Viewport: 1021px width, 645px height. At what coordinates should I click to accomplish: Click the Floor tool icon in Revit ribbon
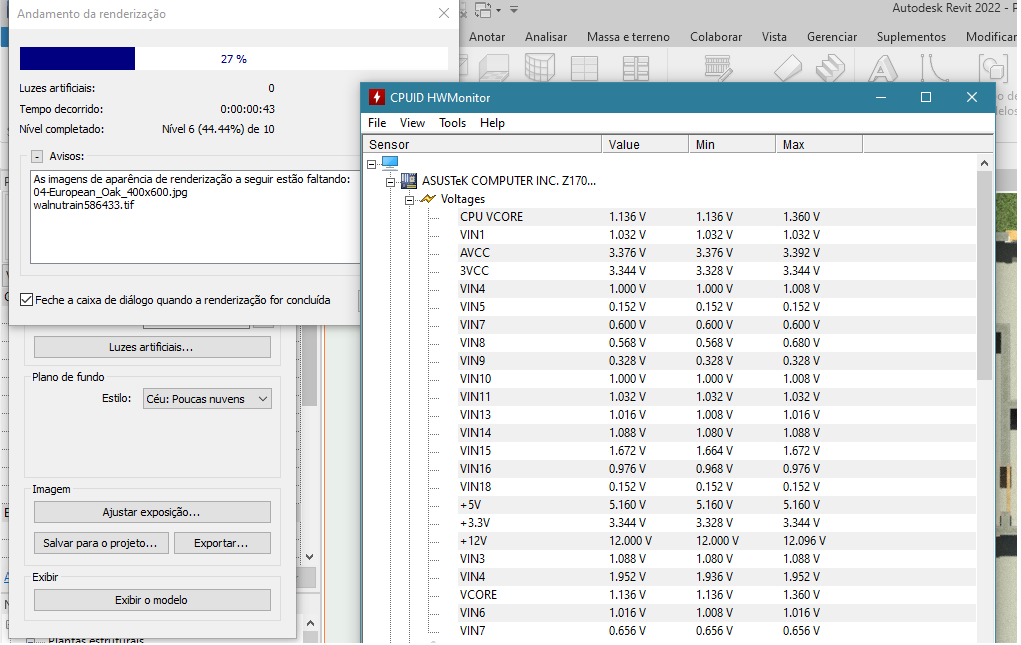493,68
